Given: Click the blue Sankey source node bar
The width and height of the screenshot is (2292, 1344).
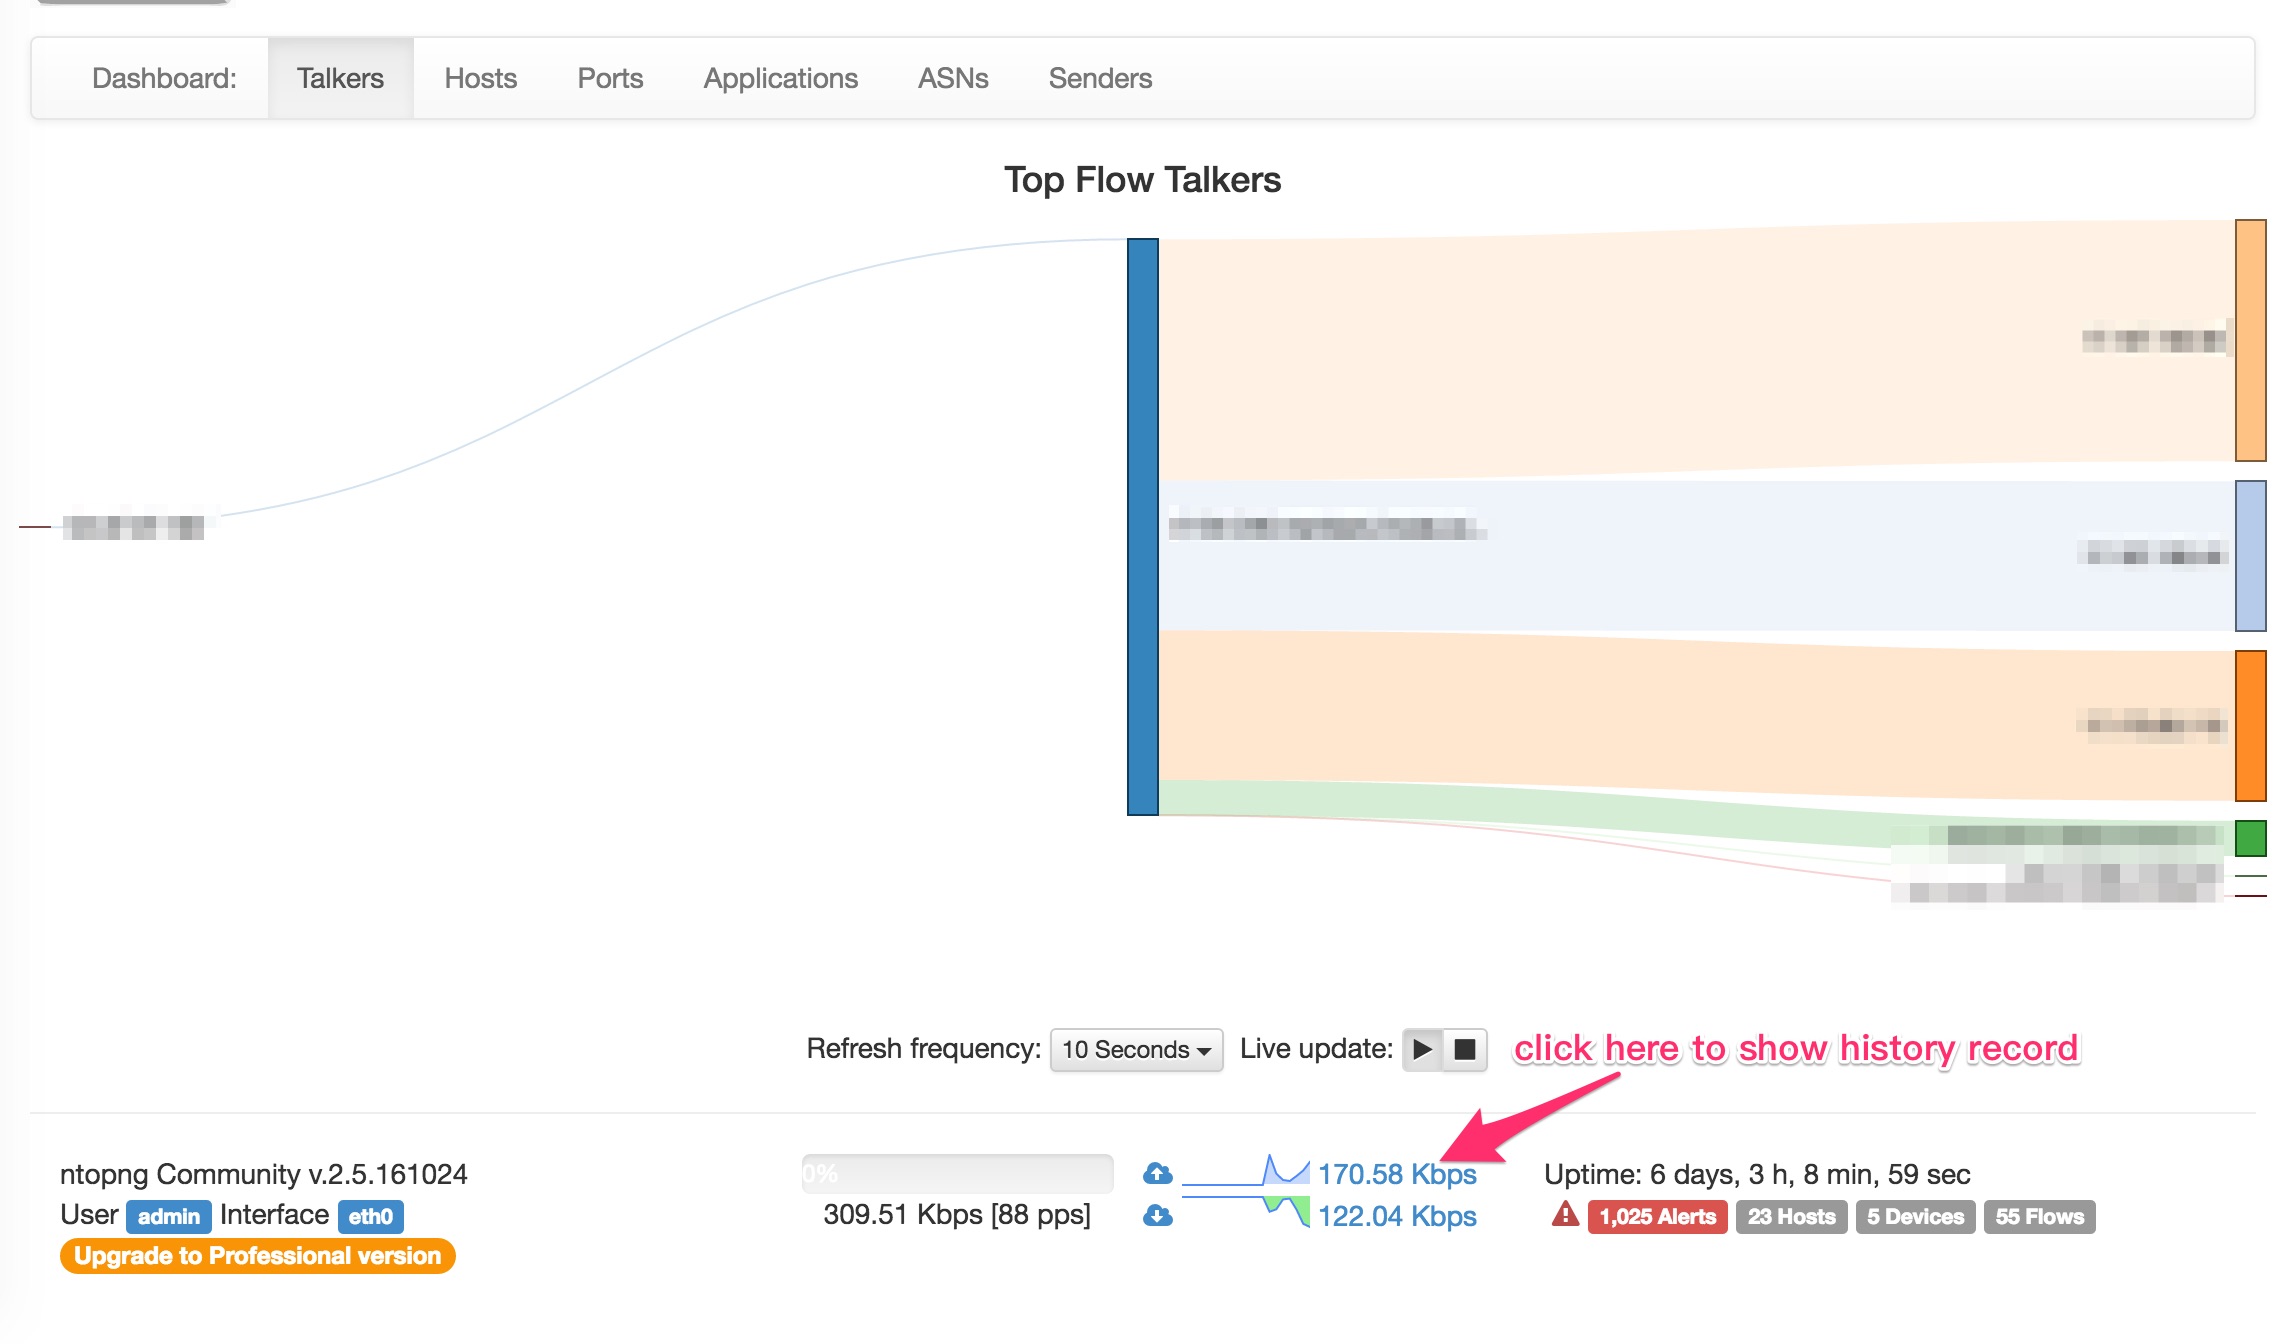Looking at the screenshot, I should tap(1142, 527).
